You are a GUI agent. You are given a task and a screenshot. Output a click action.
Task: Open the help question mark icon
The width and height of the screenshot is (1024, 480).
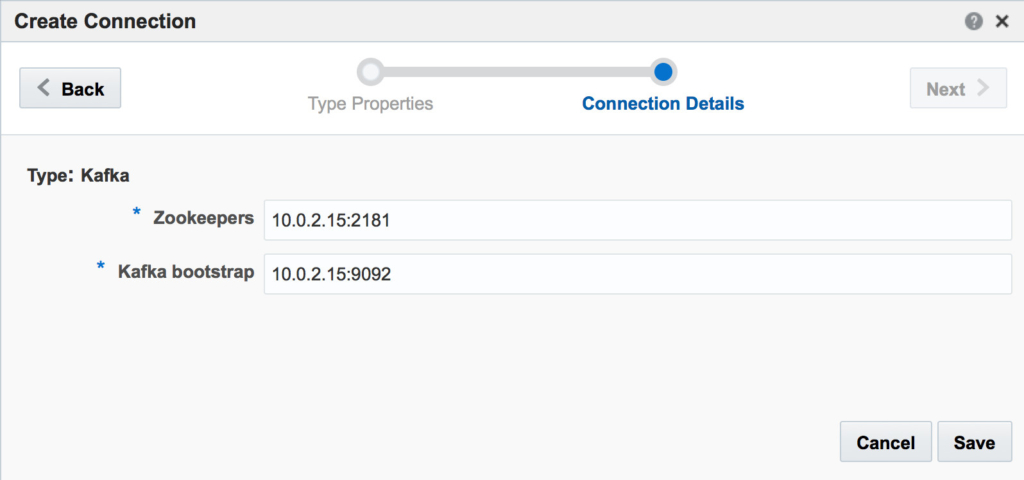tap(974, 22)
